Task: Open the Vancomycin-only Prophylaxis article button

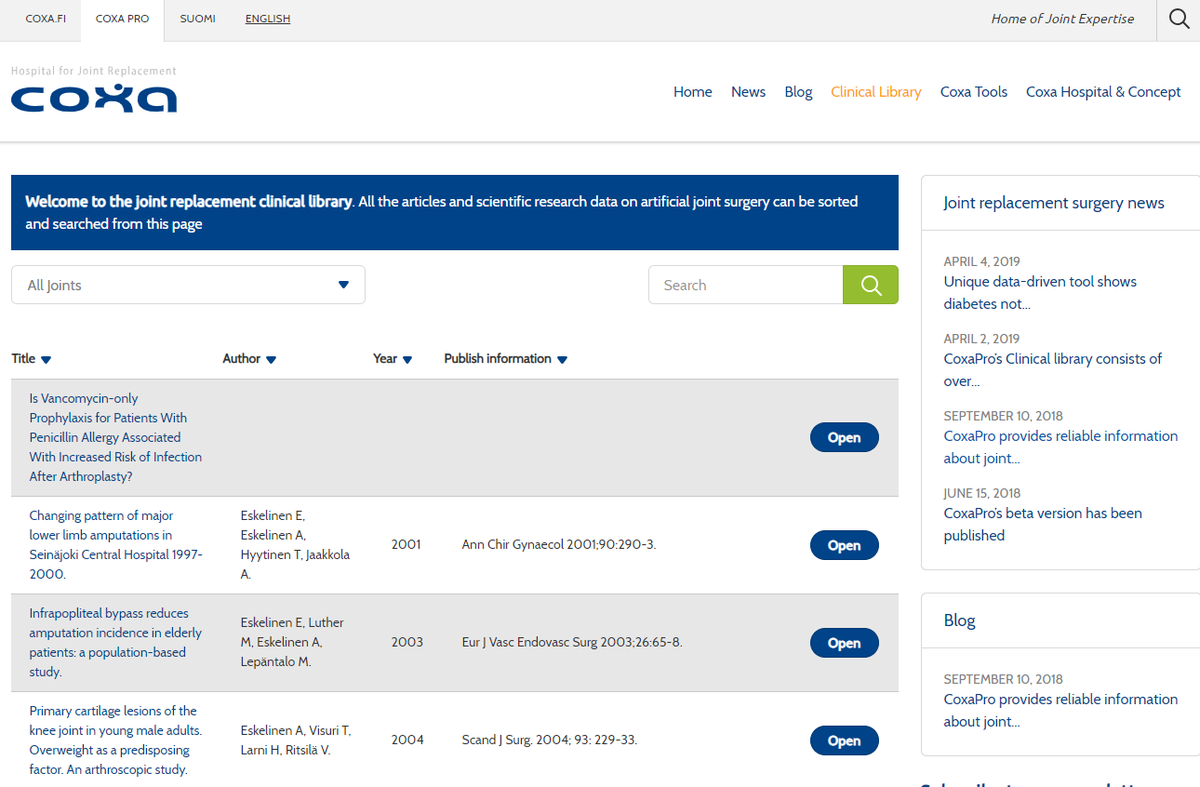Action: [844, 437]
